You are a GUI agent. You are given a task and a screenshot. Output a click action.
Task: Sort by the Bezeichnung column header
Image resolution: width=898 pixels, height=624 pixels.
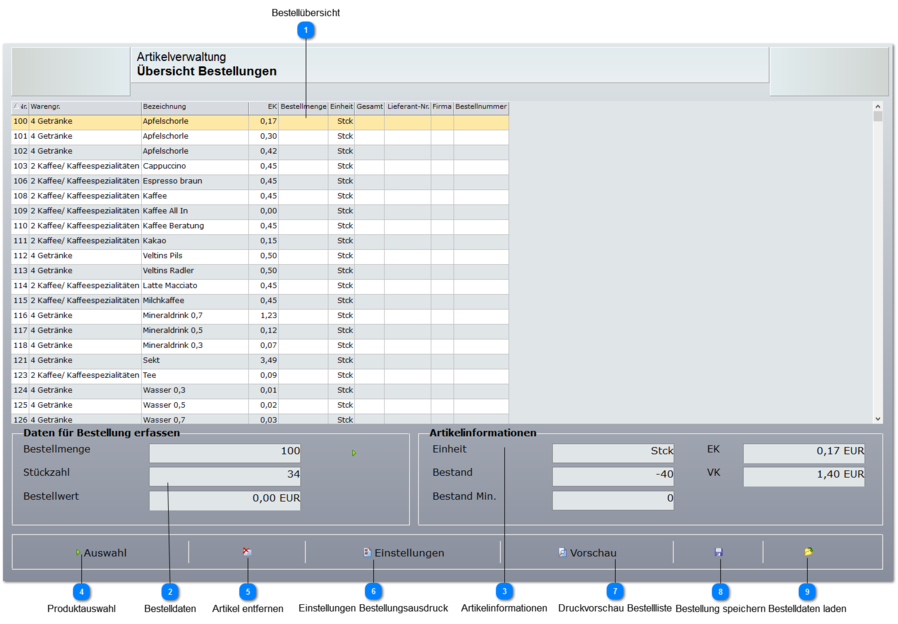(x=195, y=107)
